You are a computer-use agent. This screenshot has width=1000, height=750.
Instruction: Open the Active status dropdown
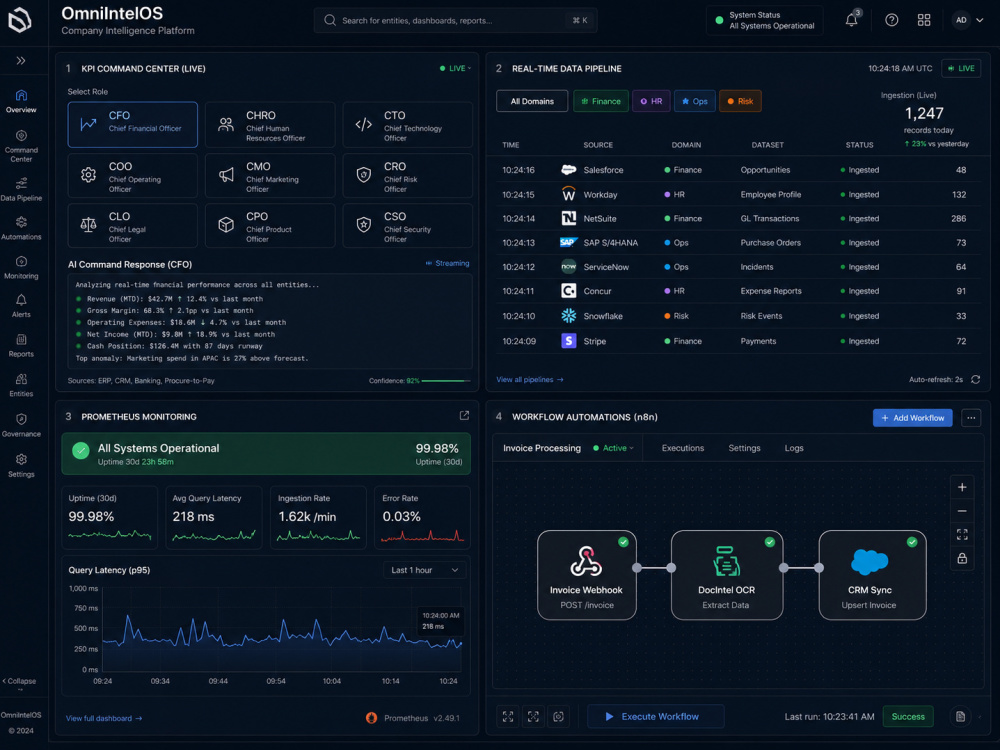tap(614, 448)
